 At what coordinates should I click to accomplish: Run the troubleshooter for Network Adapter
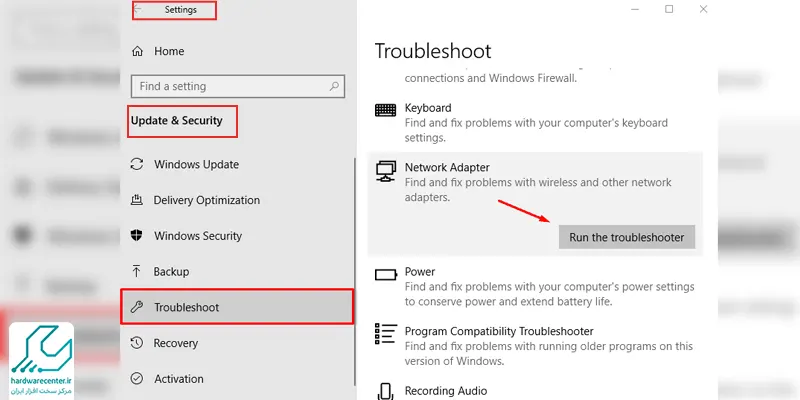(x=627, y=237)
